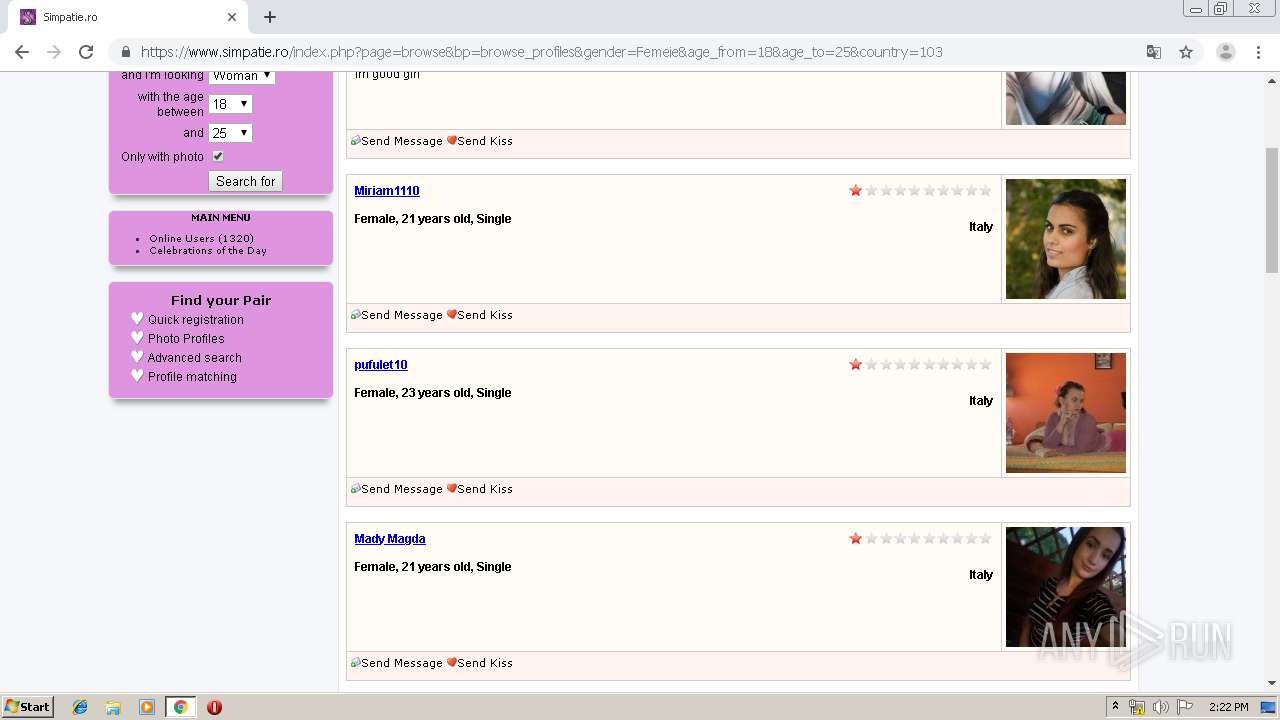This screenshot has width=1280, height=720.
Task: View site security lock information
Action: pyautogui.click(x=125, y=52)
